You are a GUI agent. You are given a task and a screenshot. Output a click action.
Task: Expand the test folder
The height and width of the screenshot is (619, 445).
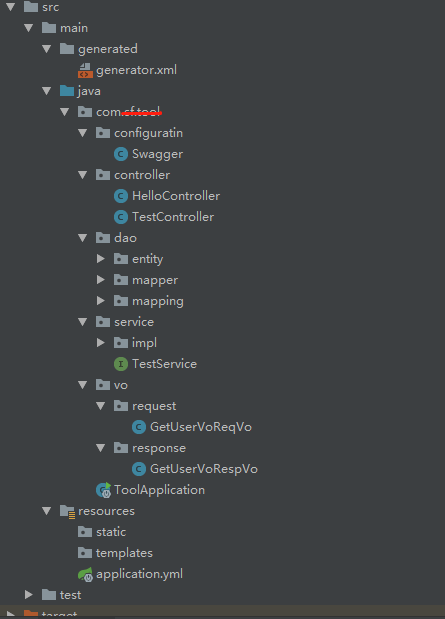pyautogui.click(x=28, y=595)
